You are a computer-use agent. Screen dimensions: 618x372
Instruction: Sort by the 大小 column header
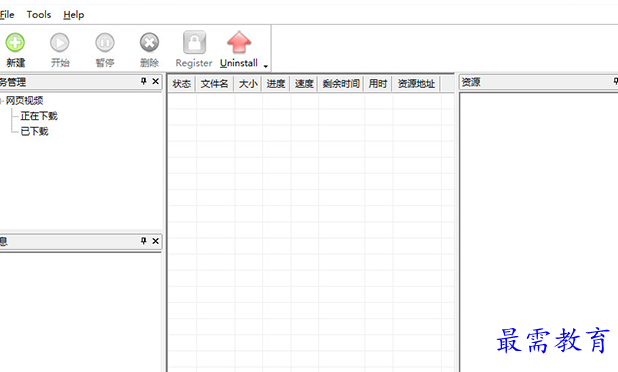click(248, 84)
